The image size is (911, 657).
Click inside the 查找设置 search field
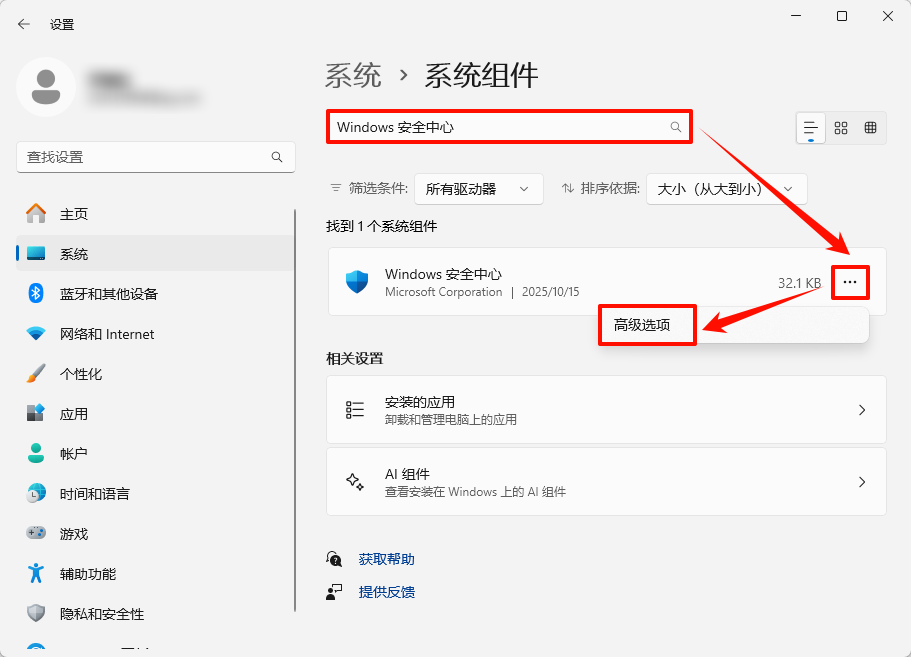click(150, 157)
